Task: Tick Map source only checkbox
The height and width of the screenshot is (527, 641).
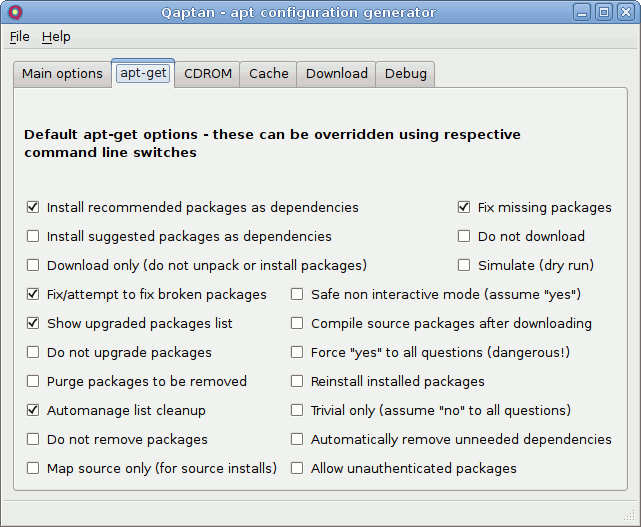Action: pos(33,468)
